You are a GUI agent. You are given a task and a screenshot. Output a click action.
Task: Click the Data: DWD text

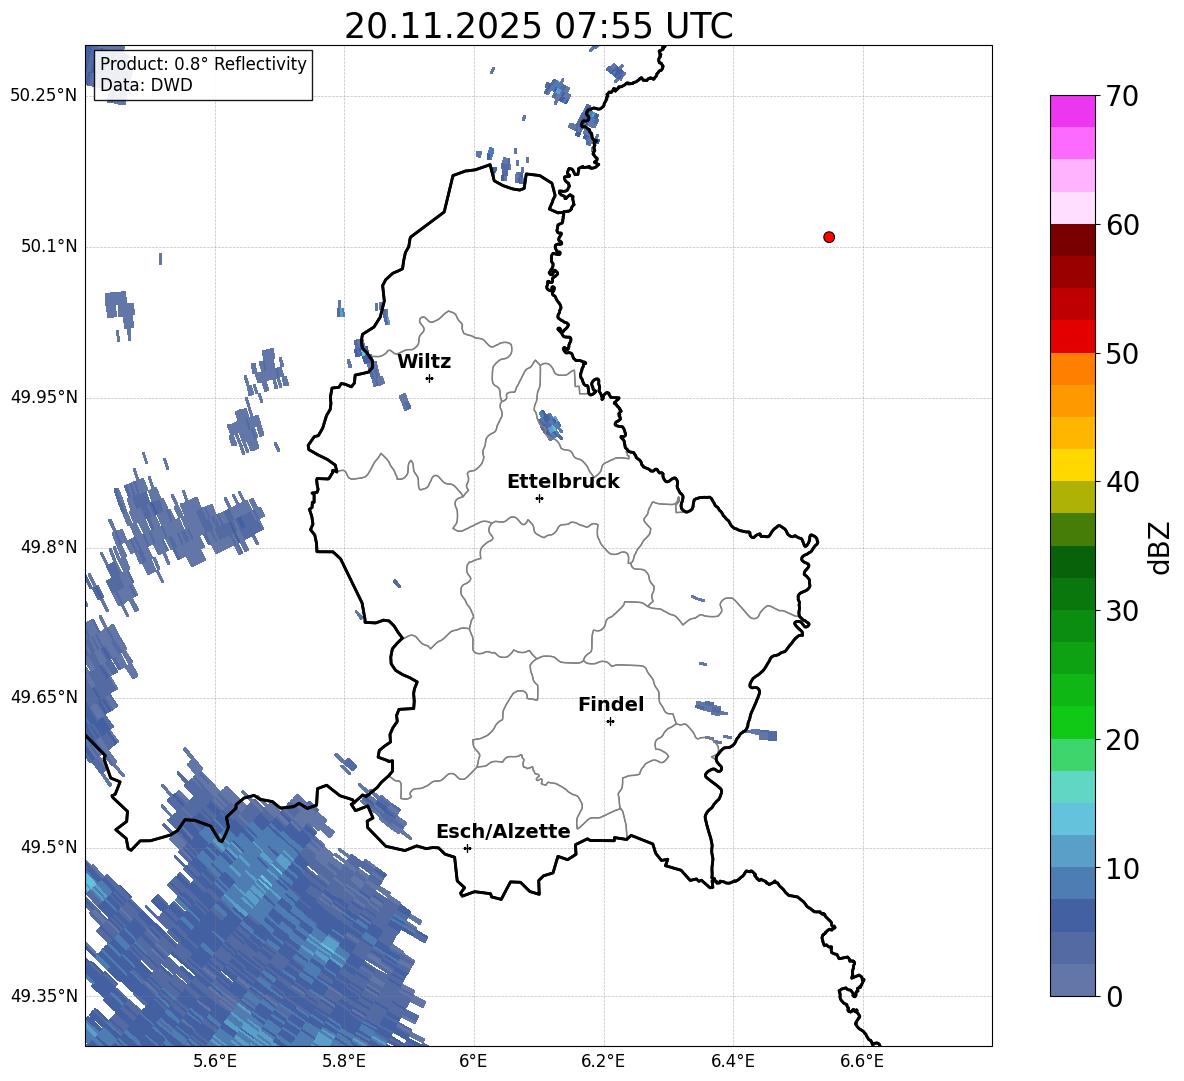(146, 85)
